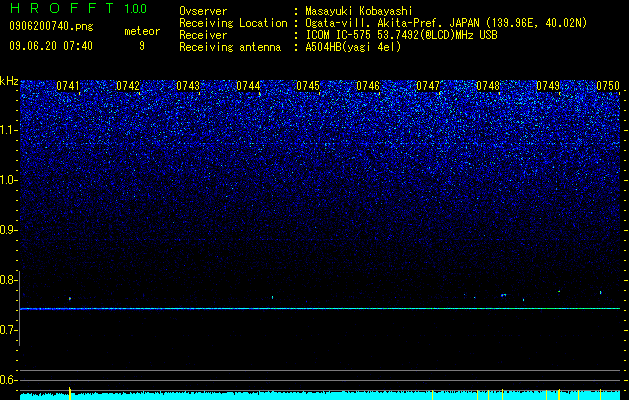Click the cyan signal level bar
This screenshot has width=629, height=400.
[x=320, y=396]
